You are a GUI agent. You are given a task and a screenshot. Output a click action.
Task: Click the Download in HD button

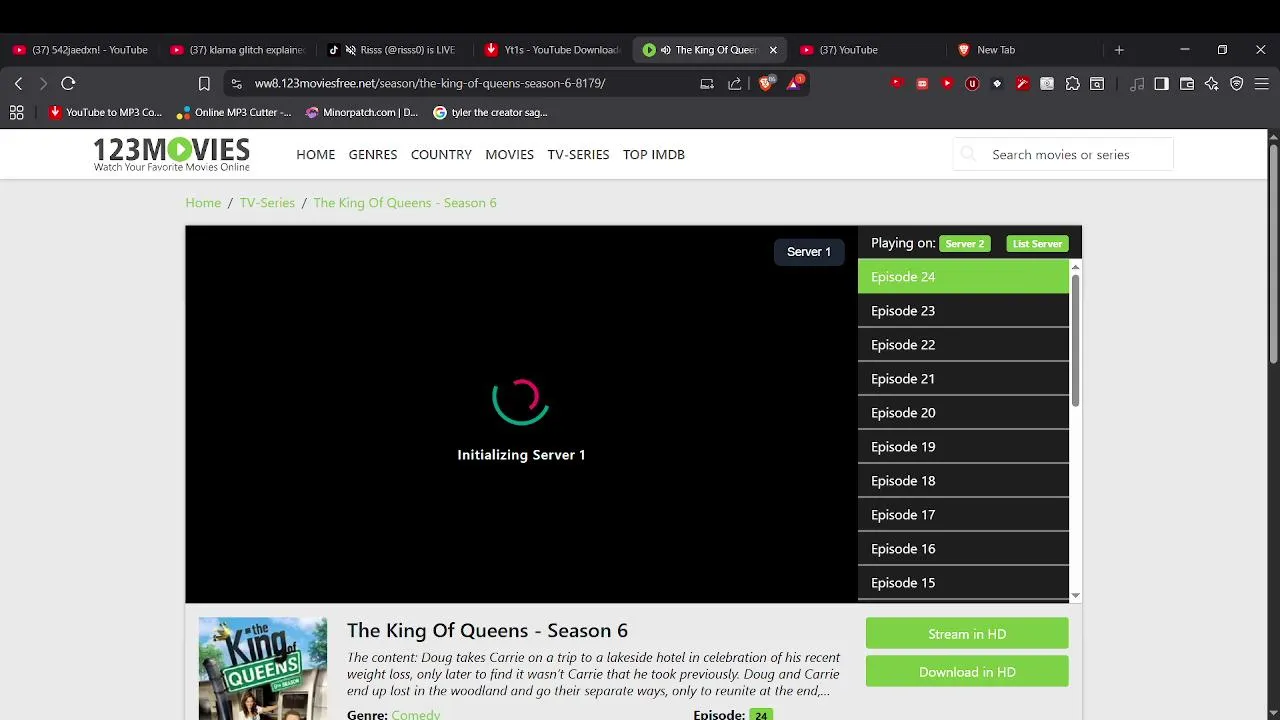(x=967, y=672)
